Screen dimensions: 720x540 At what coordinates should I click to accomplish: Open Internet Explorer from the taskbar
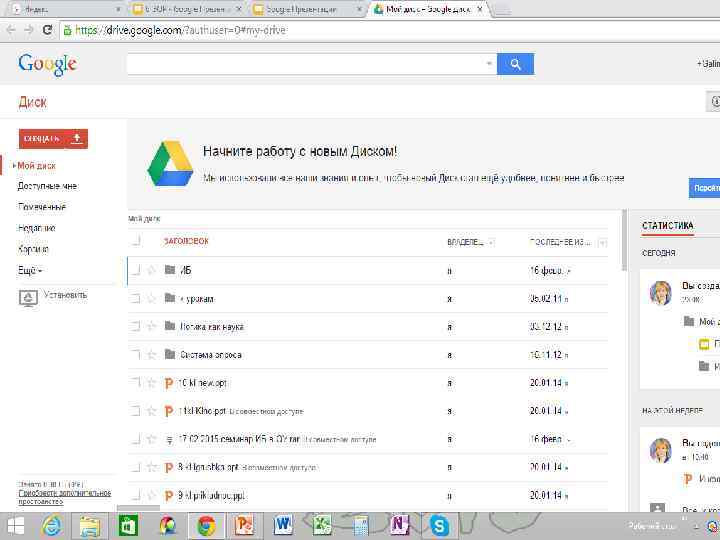(51, 526)
